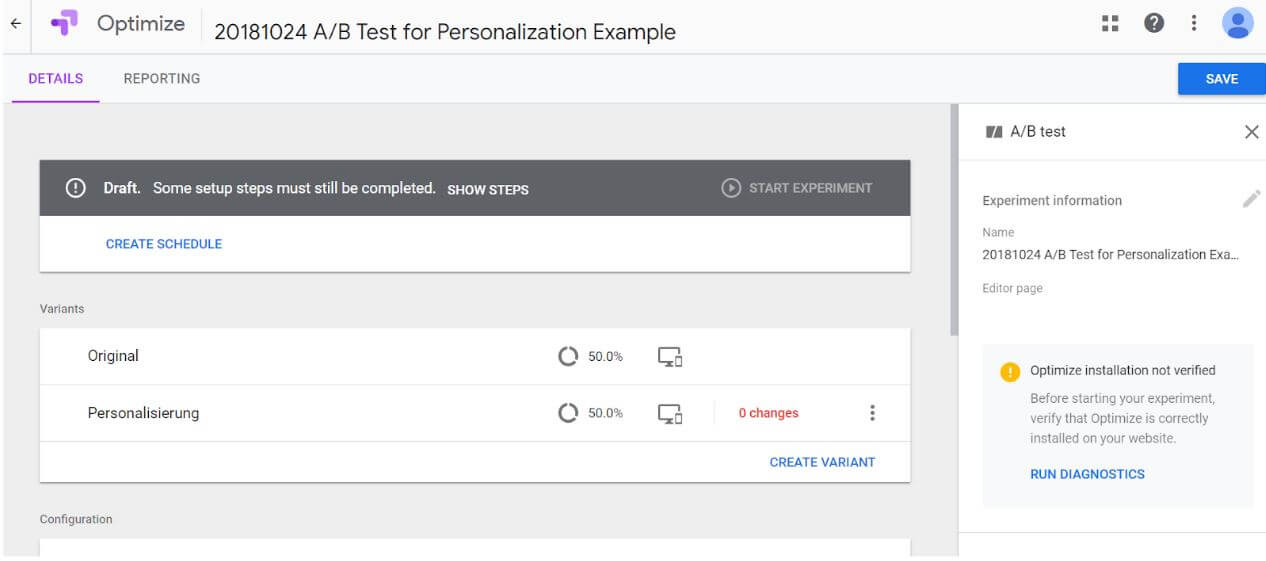Edit experiment information with the pencil icon
This screenshot has height=561, width=1266.
coord(1251,199)
